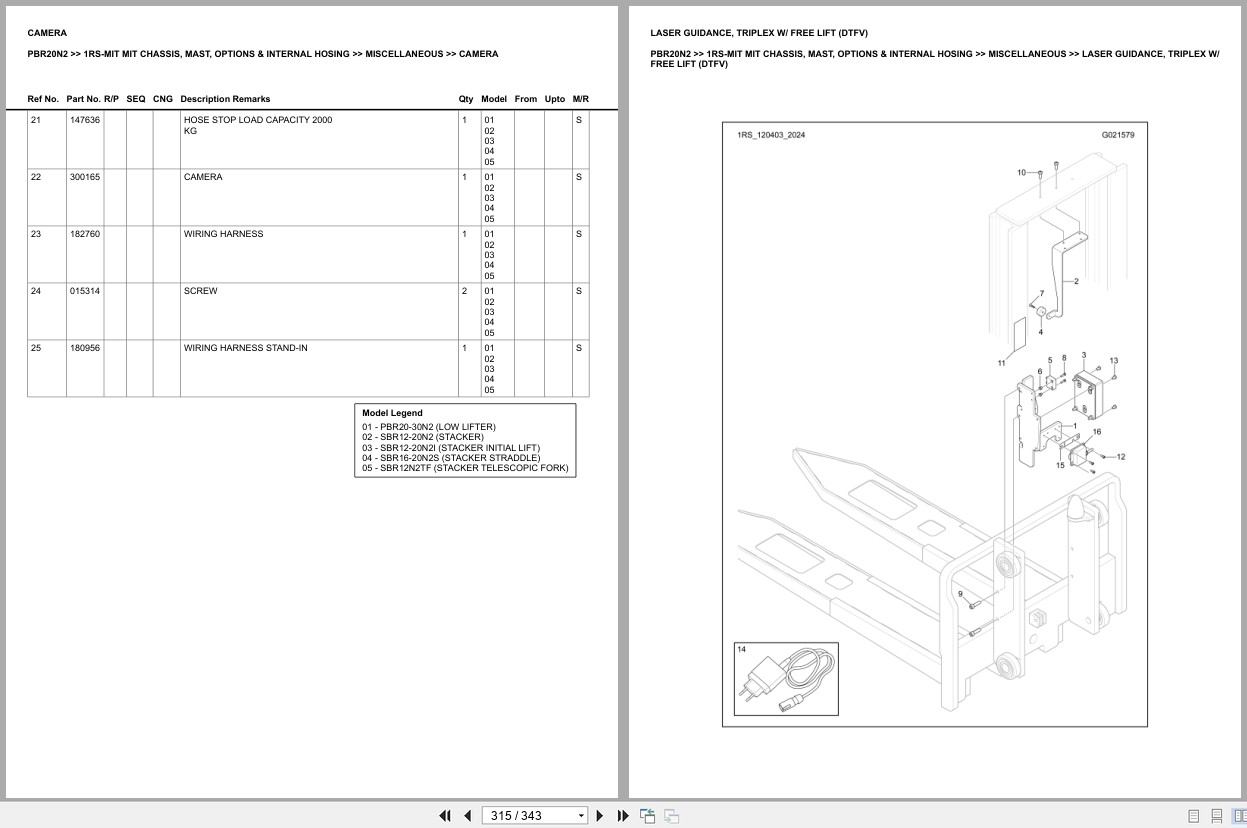The height and width of the screenshot is (828, 1247).
Task: Click the laser guidance exploded diagram
Action: (x=934, y=424)
